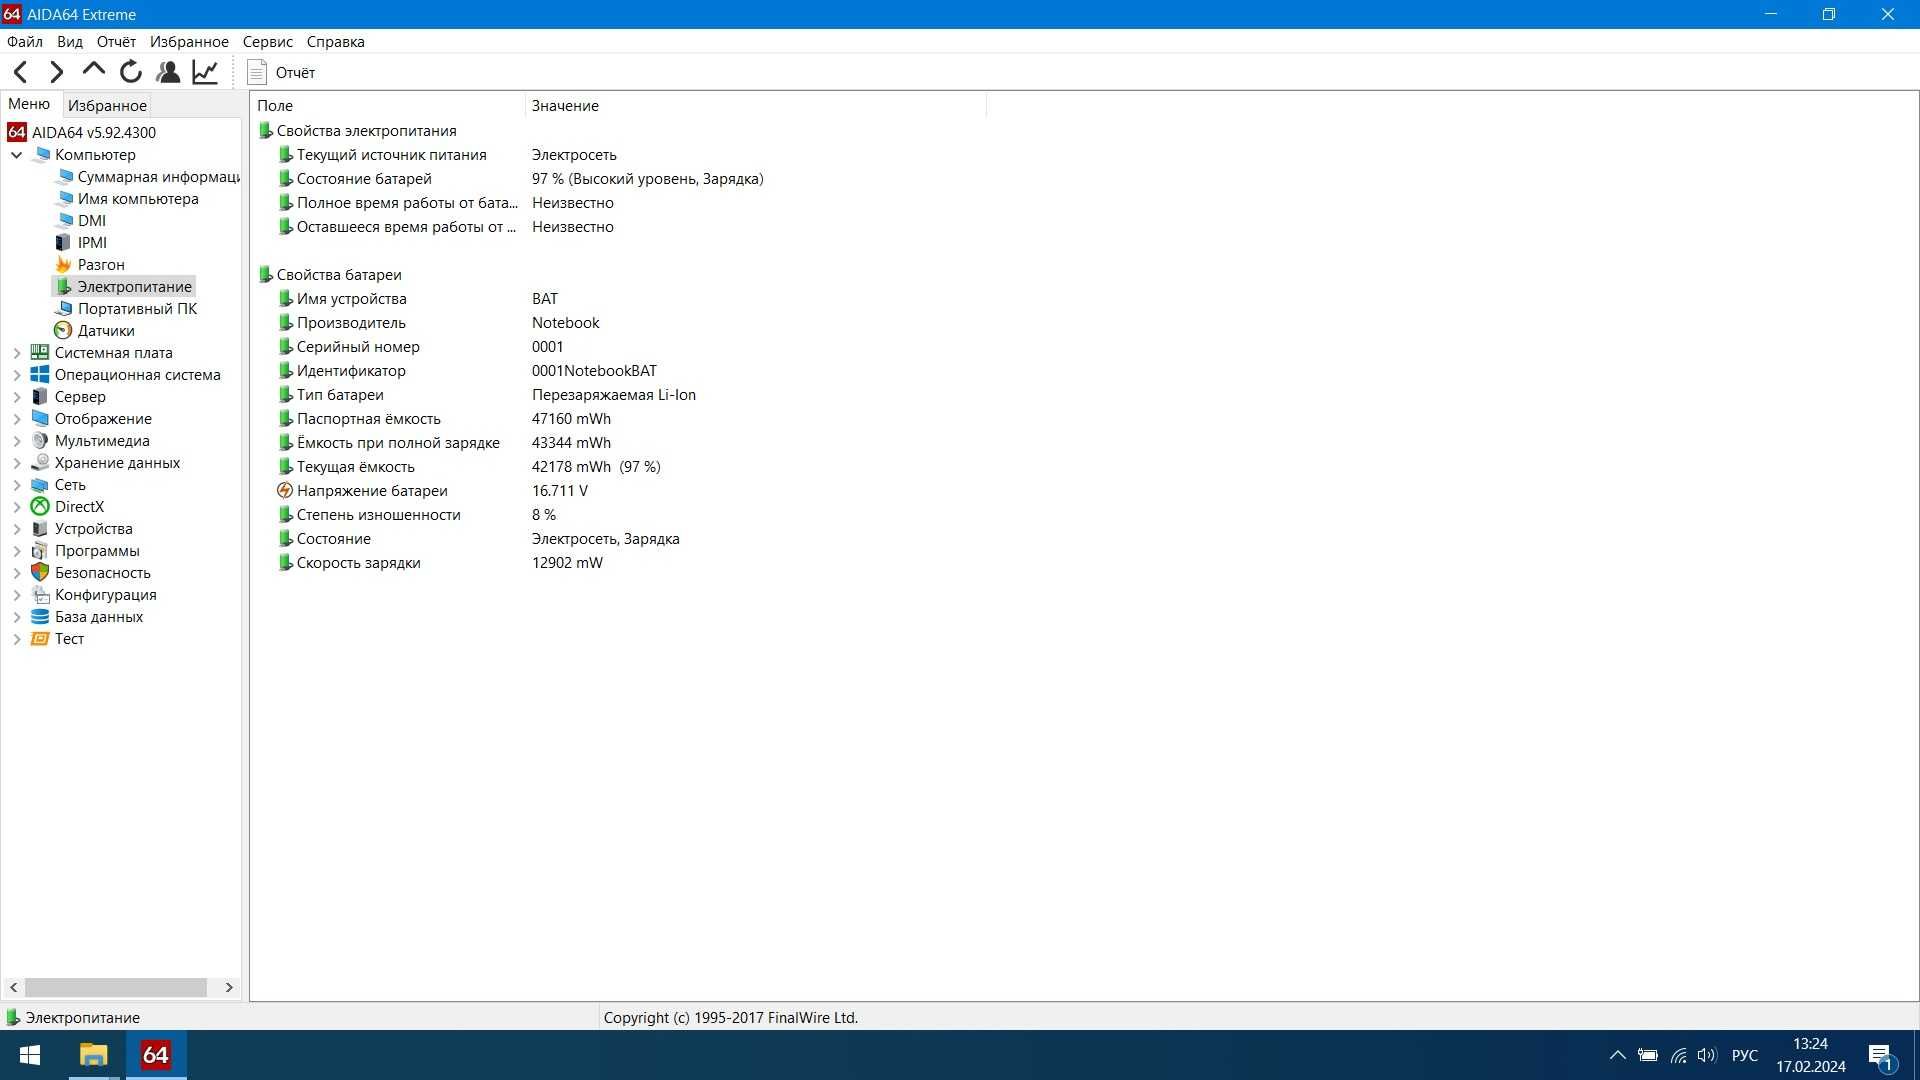Click the Значение column header
Screen dimensions: 1920x1080
755,106
